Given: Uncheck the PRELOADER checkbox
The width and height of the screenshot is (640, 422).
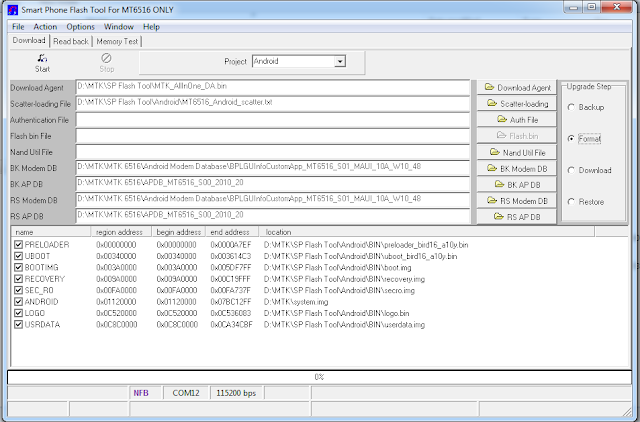Looking at the screenshot, I should click(18, 244).
